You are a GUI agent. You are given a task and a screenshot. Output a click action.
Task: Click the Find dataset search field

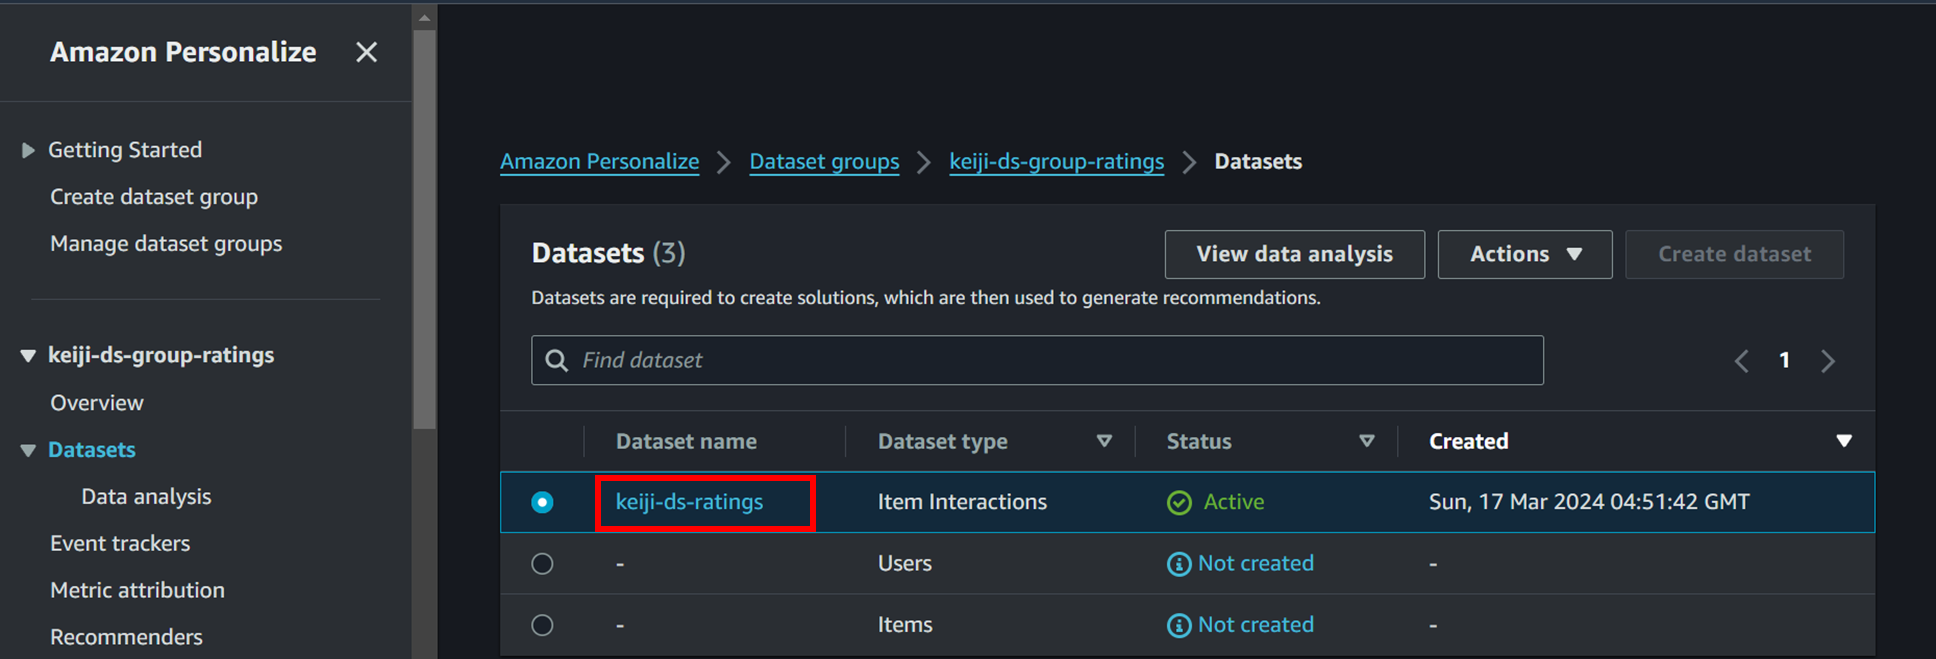click(1050, 360)
